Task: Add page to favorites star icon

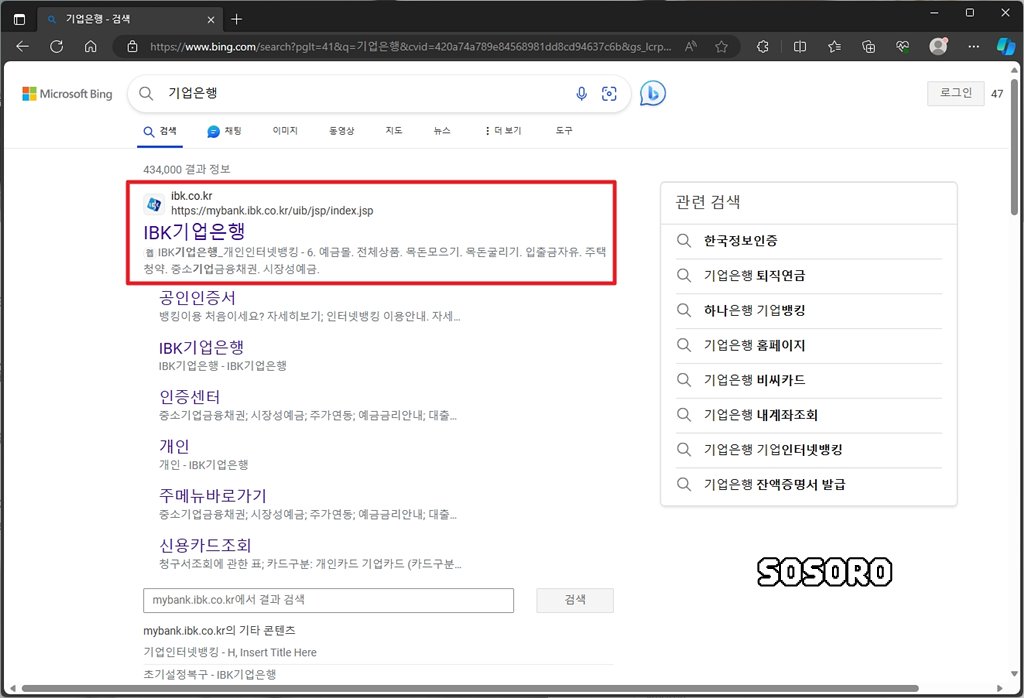Action: coord(721,46)
